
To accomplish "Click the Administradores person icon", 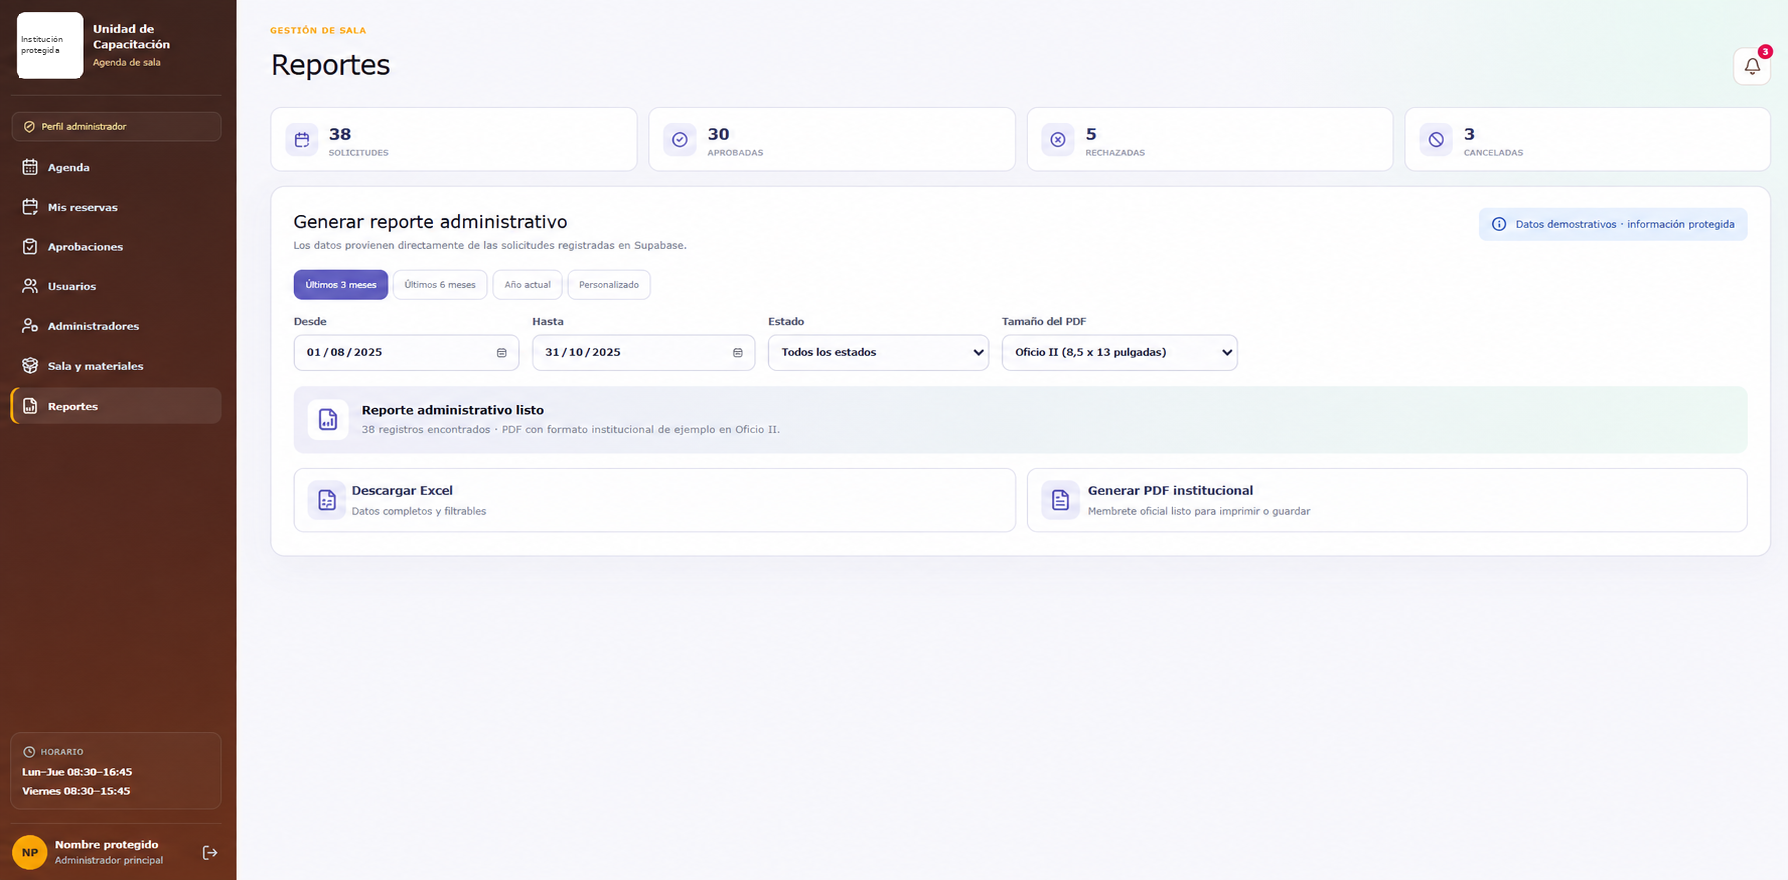I will pyautogui.click(x=30, y=326).
